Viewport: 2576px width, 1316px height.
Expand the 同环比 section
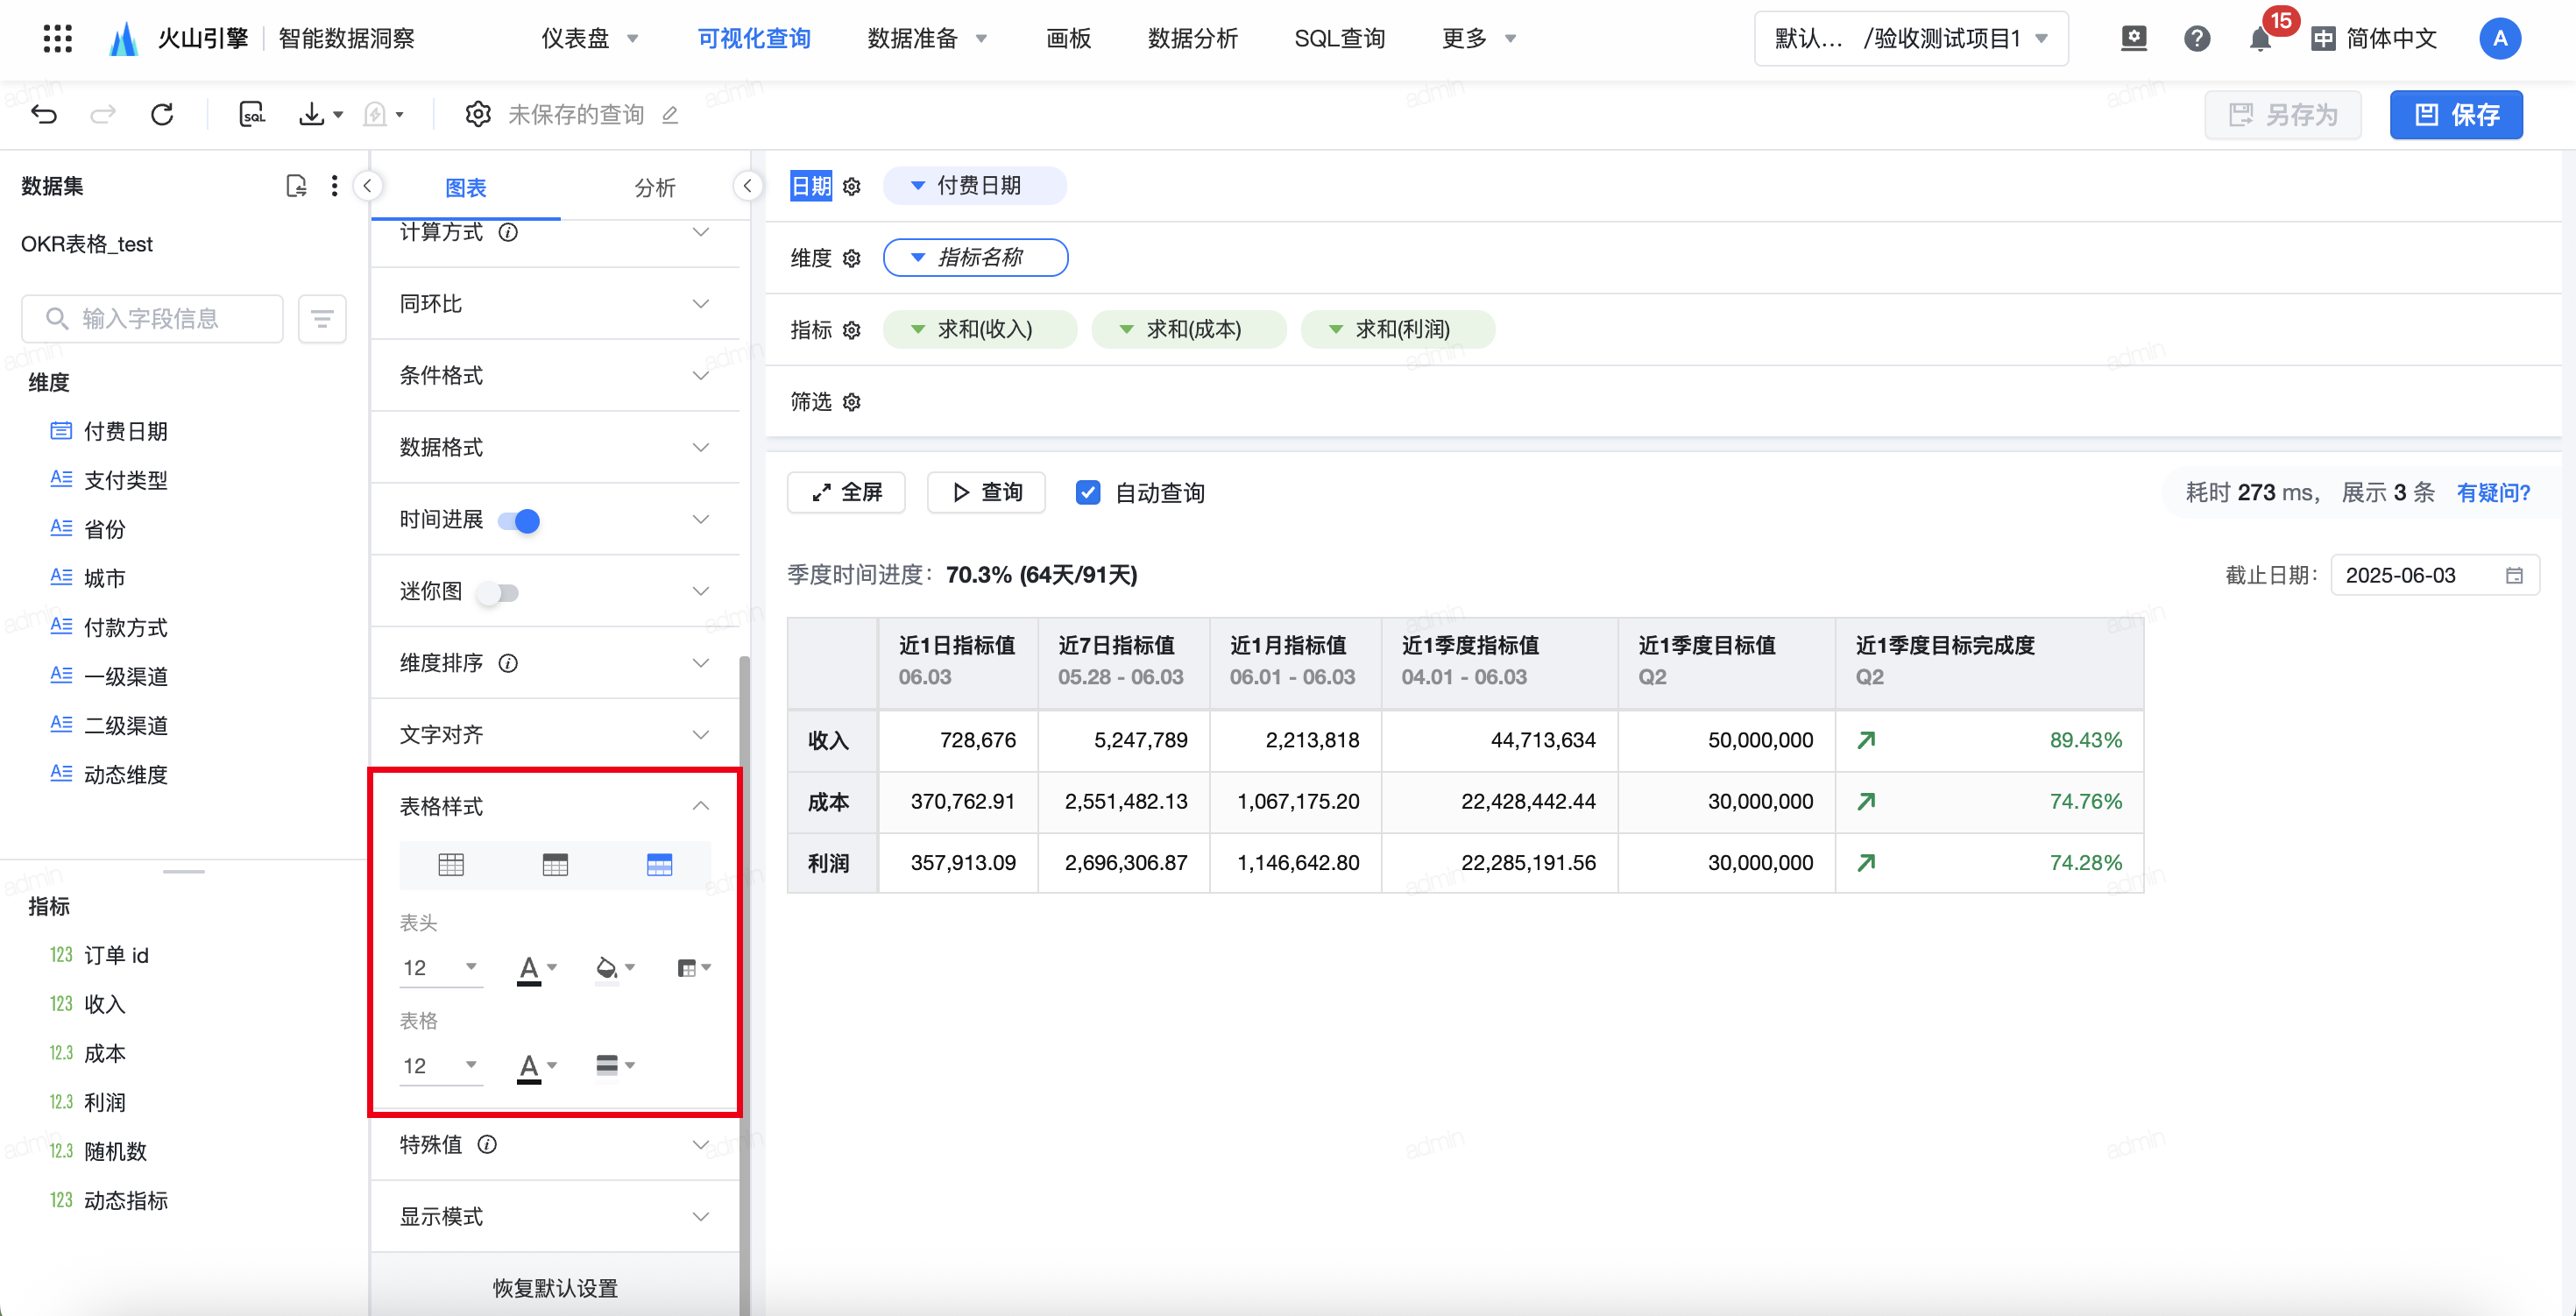pos(555,304)
